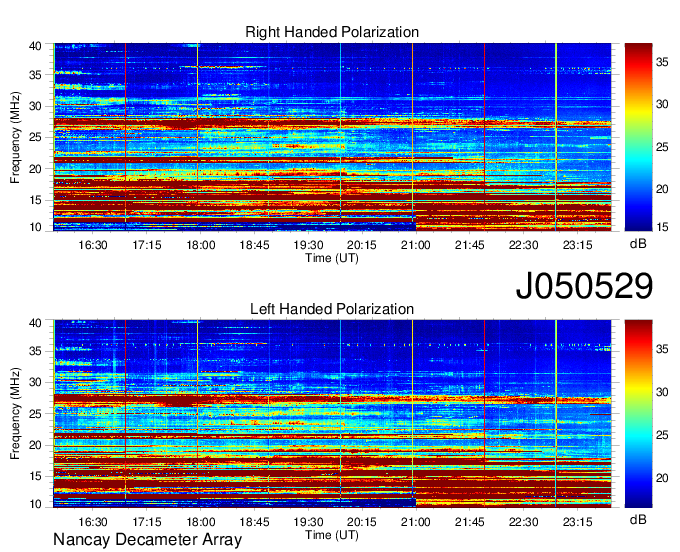Click 18:00 tick under Right Handed plot
This screenshot has width=680, height=552.
[201, 245]
